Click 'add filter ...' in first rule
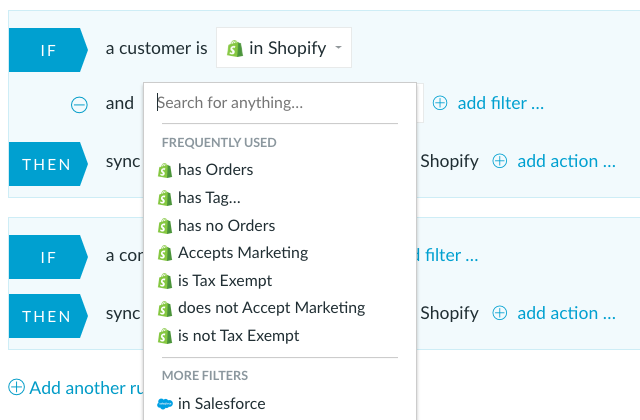 click(500, 103)
